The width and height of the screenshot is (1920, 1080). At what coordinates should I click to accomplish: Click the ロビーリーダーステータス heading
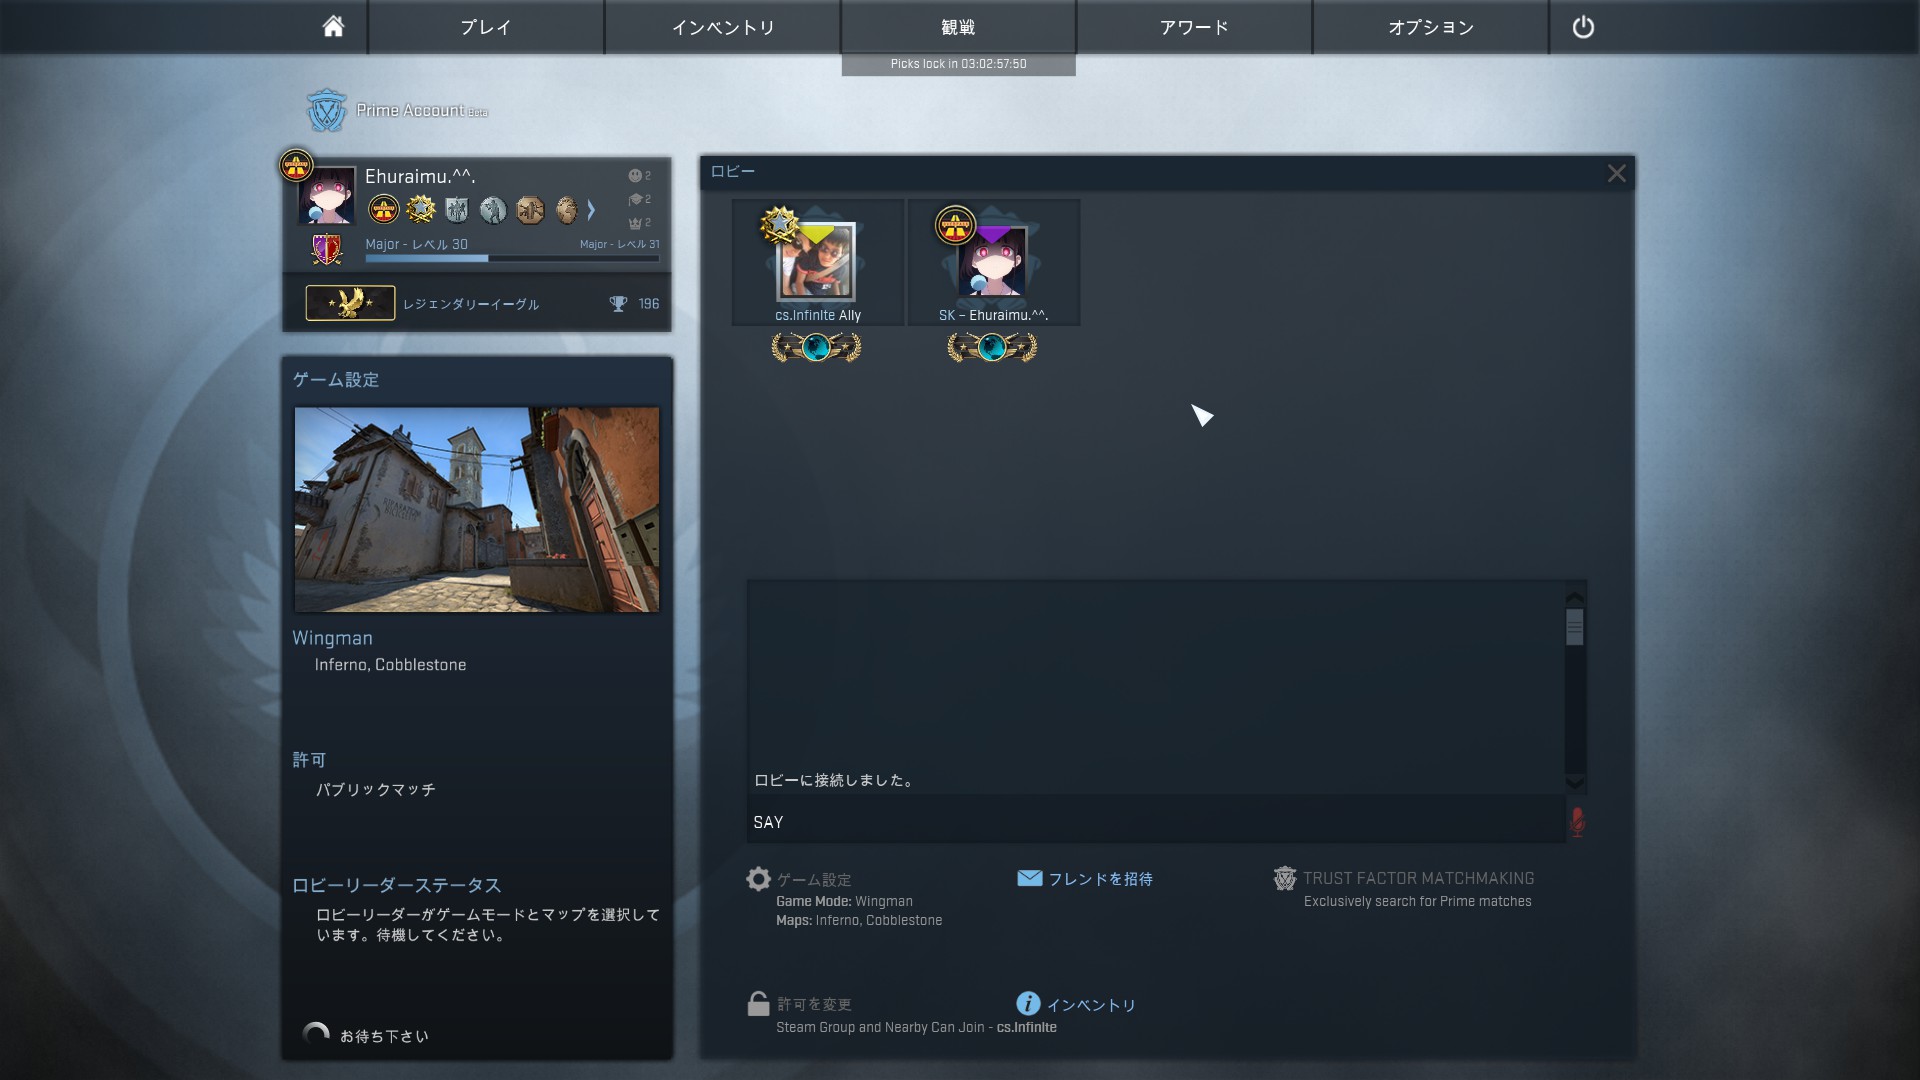point(396,886)
